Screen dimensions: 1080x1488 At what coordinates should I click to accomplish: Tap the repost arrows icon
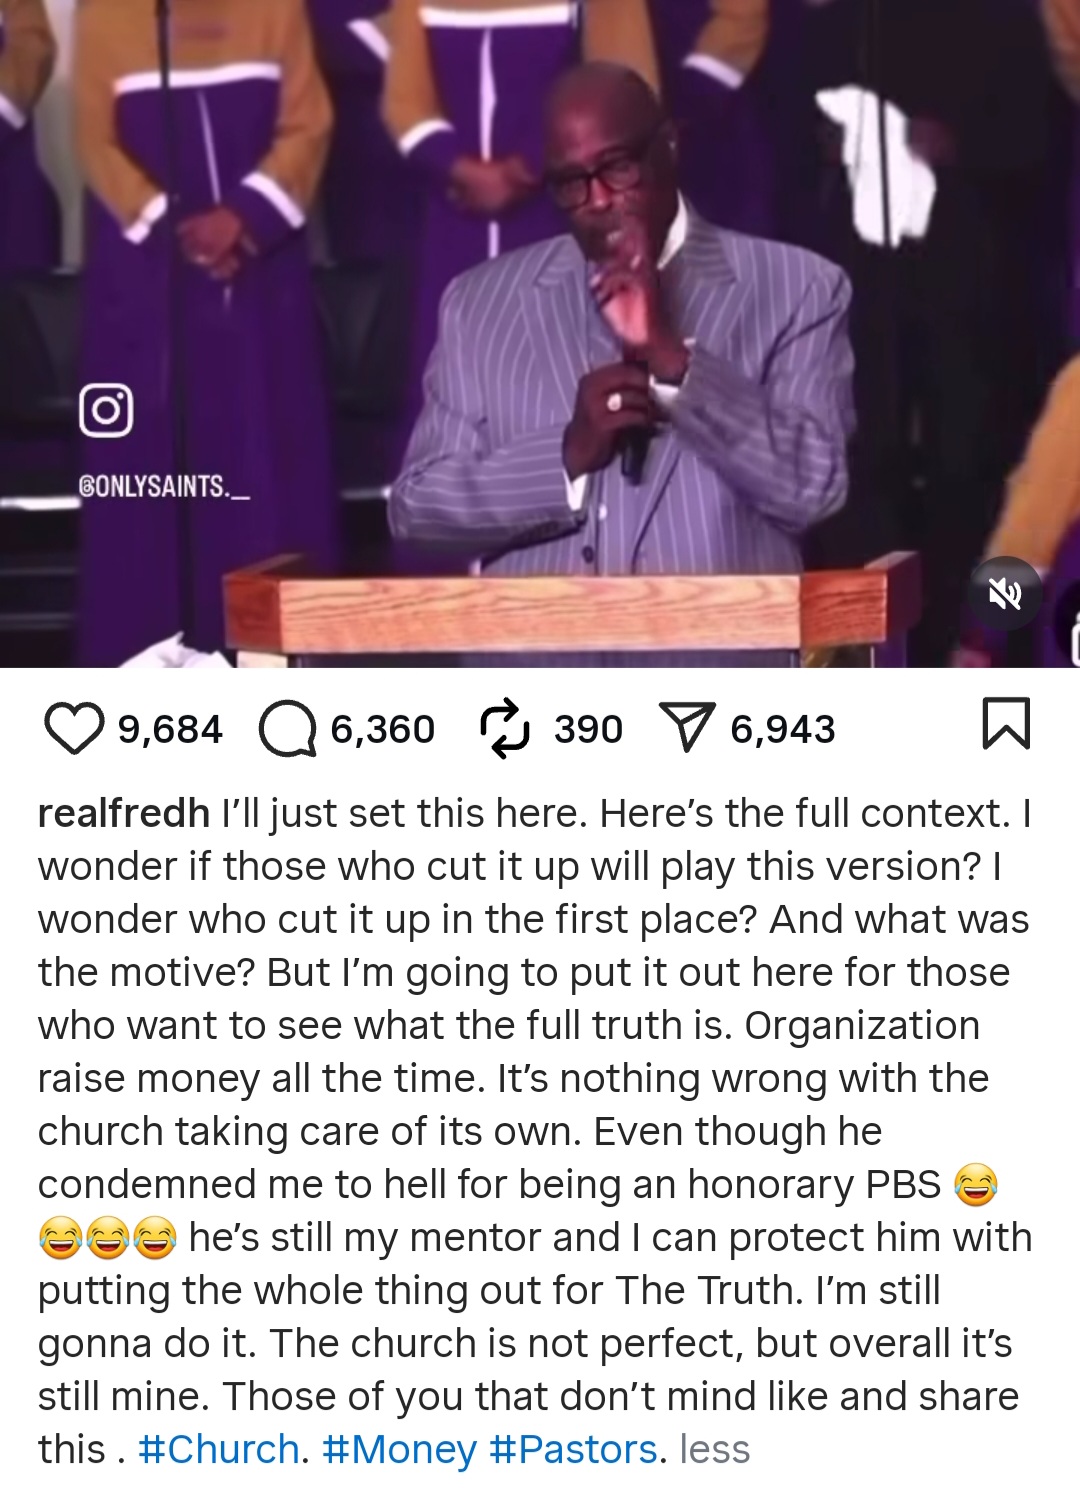pyautogui.click(x=504, y=728)
